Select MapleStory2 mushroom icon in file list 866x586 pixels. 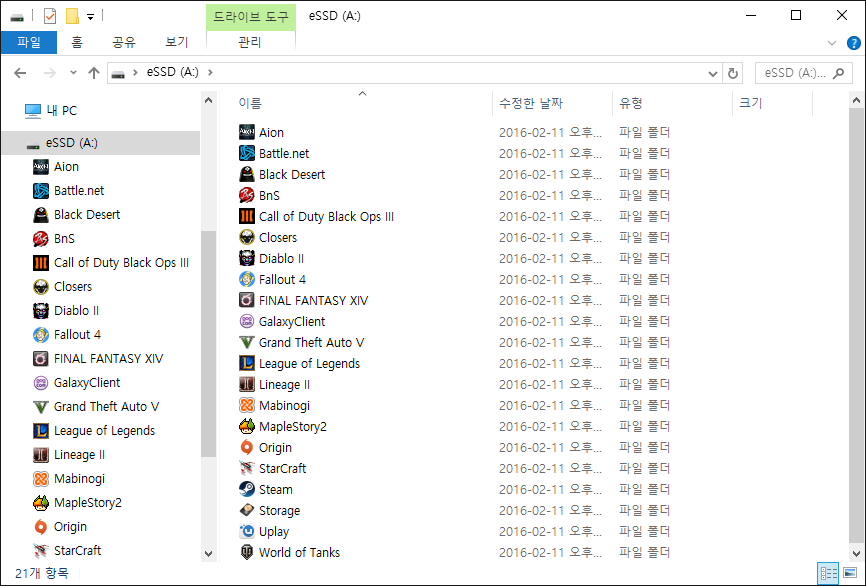[247, 426]
